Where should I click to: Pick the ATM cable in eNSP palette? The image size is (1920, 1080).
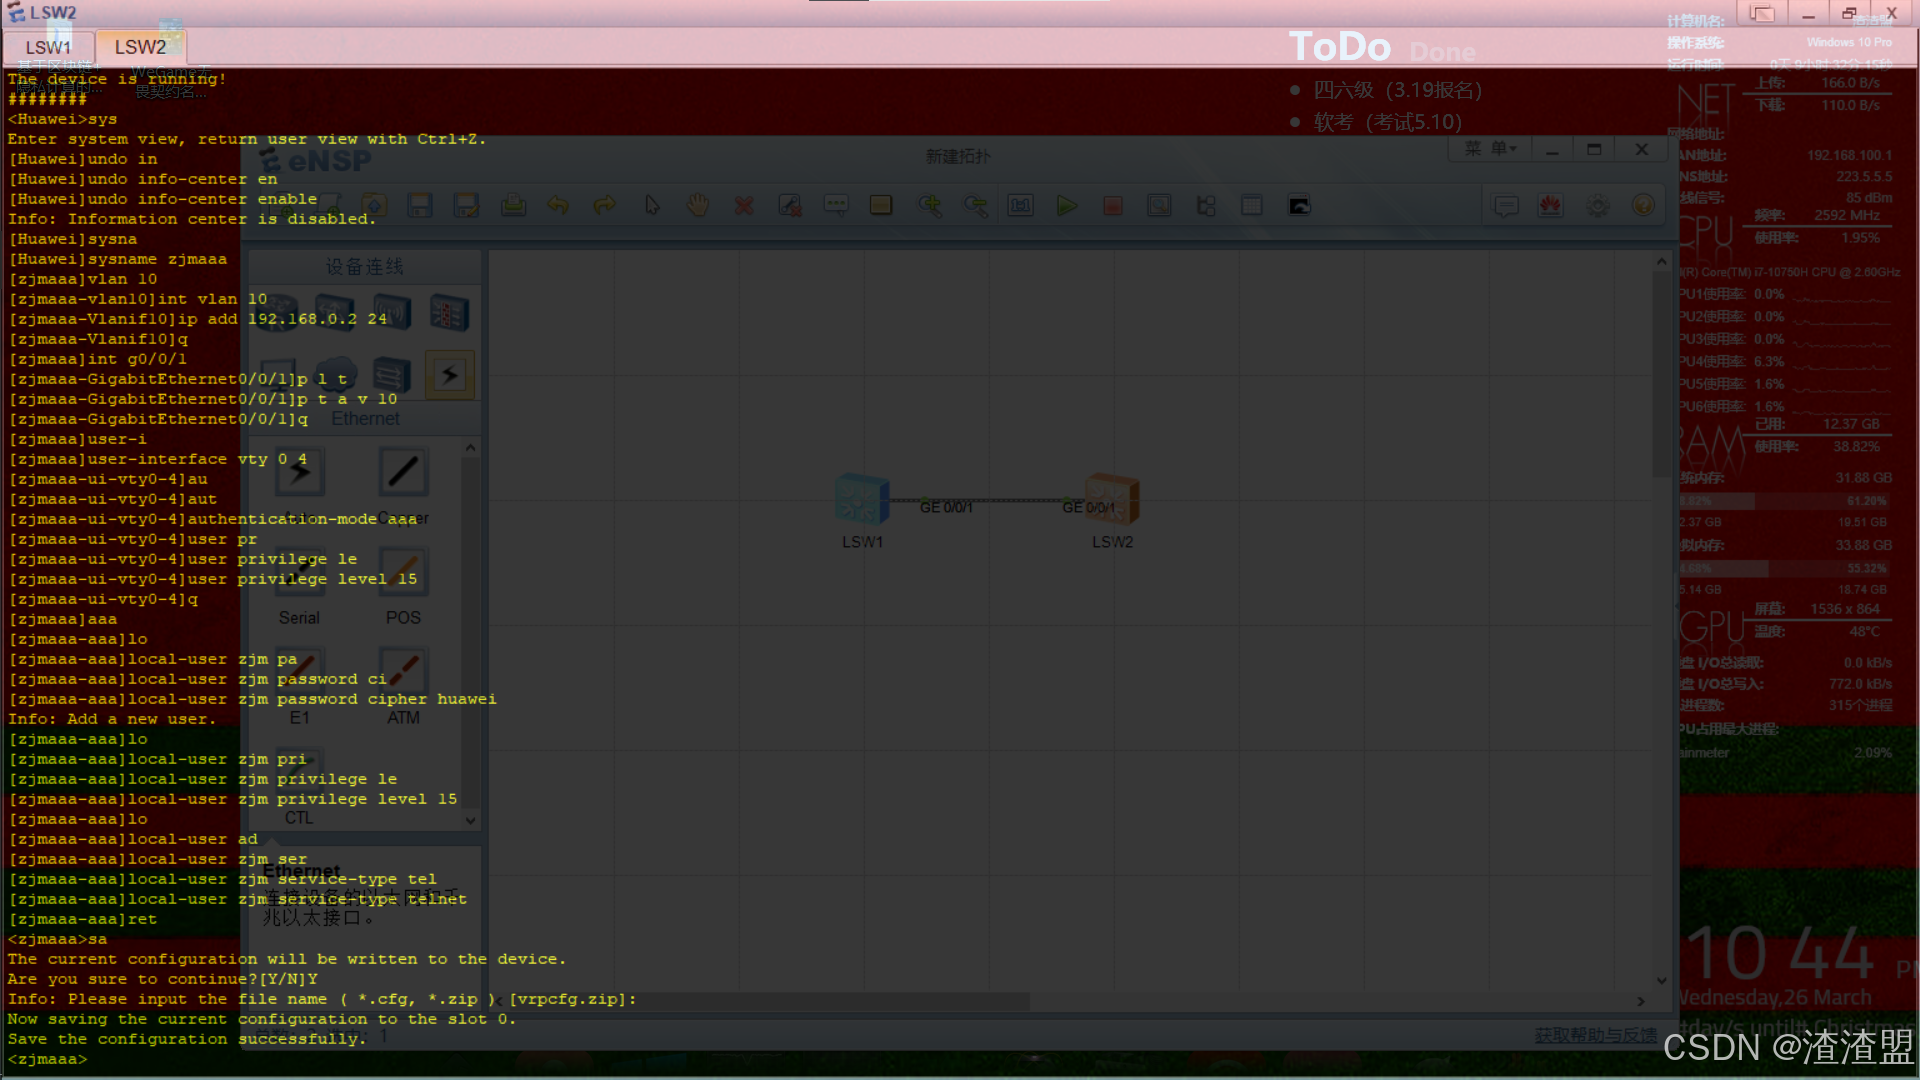point(403,672)
